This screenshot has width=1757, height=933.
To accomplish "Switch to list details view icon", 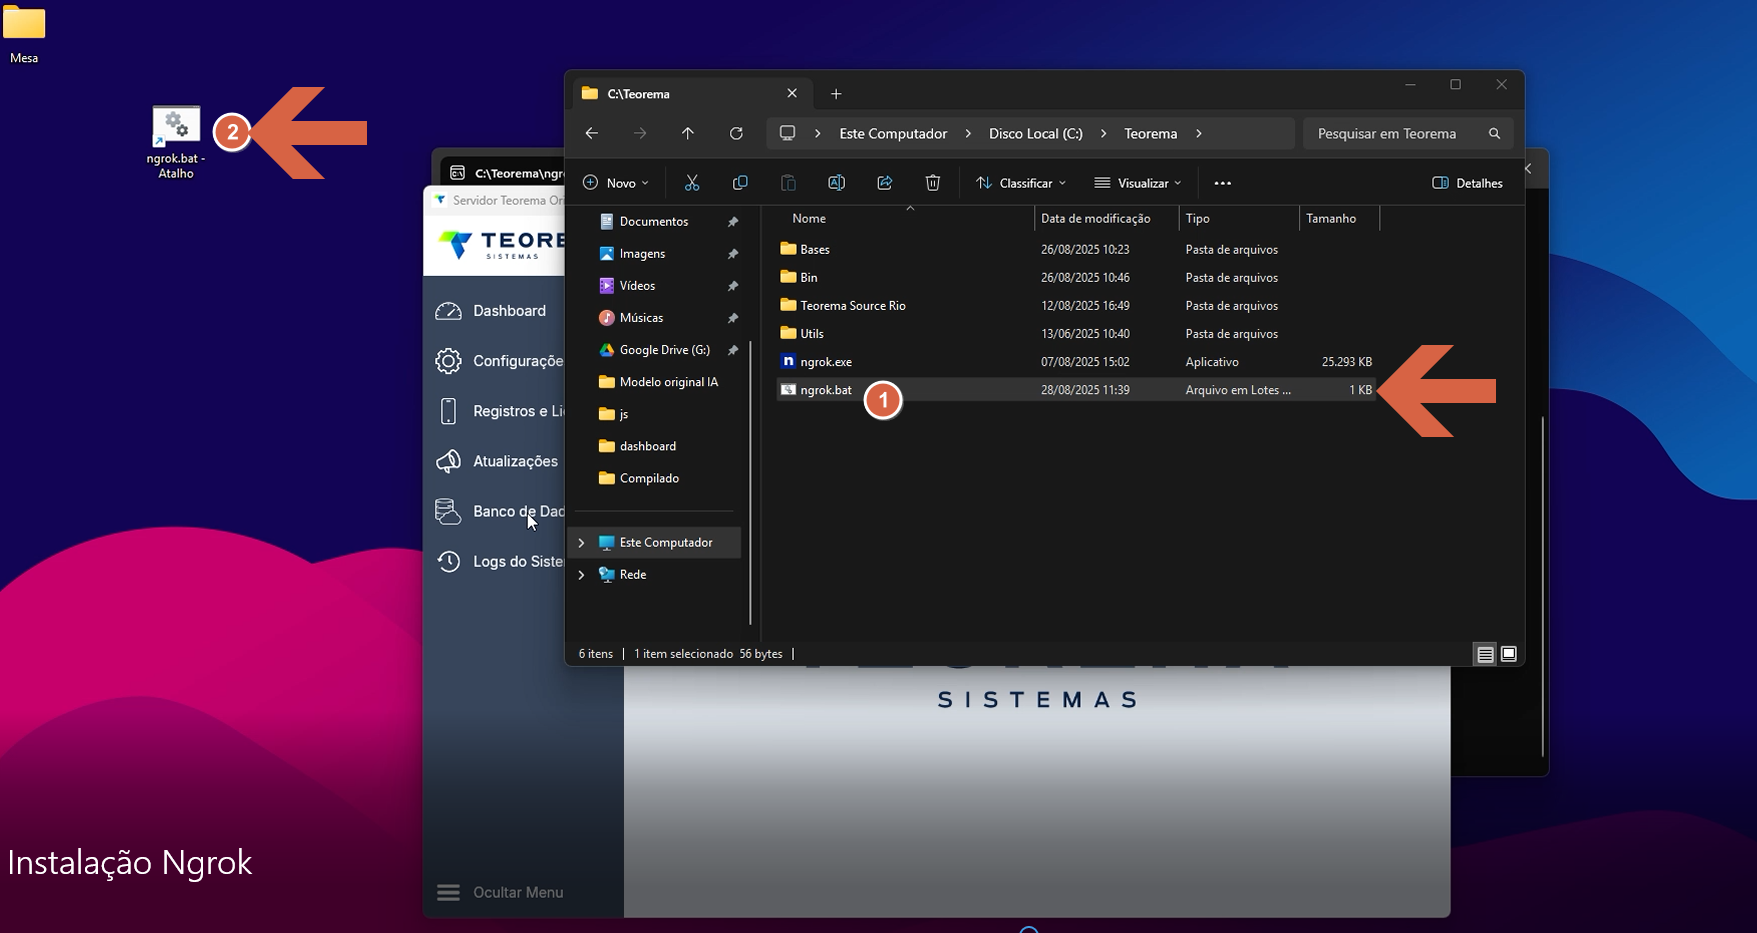I will coord(1485,654).
